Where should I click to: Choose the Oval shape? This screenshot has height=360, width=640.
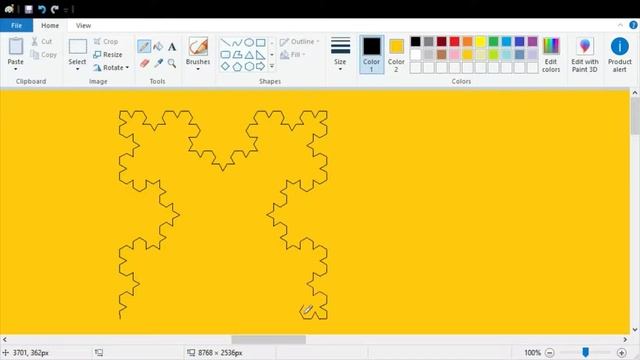click(249, 42)
